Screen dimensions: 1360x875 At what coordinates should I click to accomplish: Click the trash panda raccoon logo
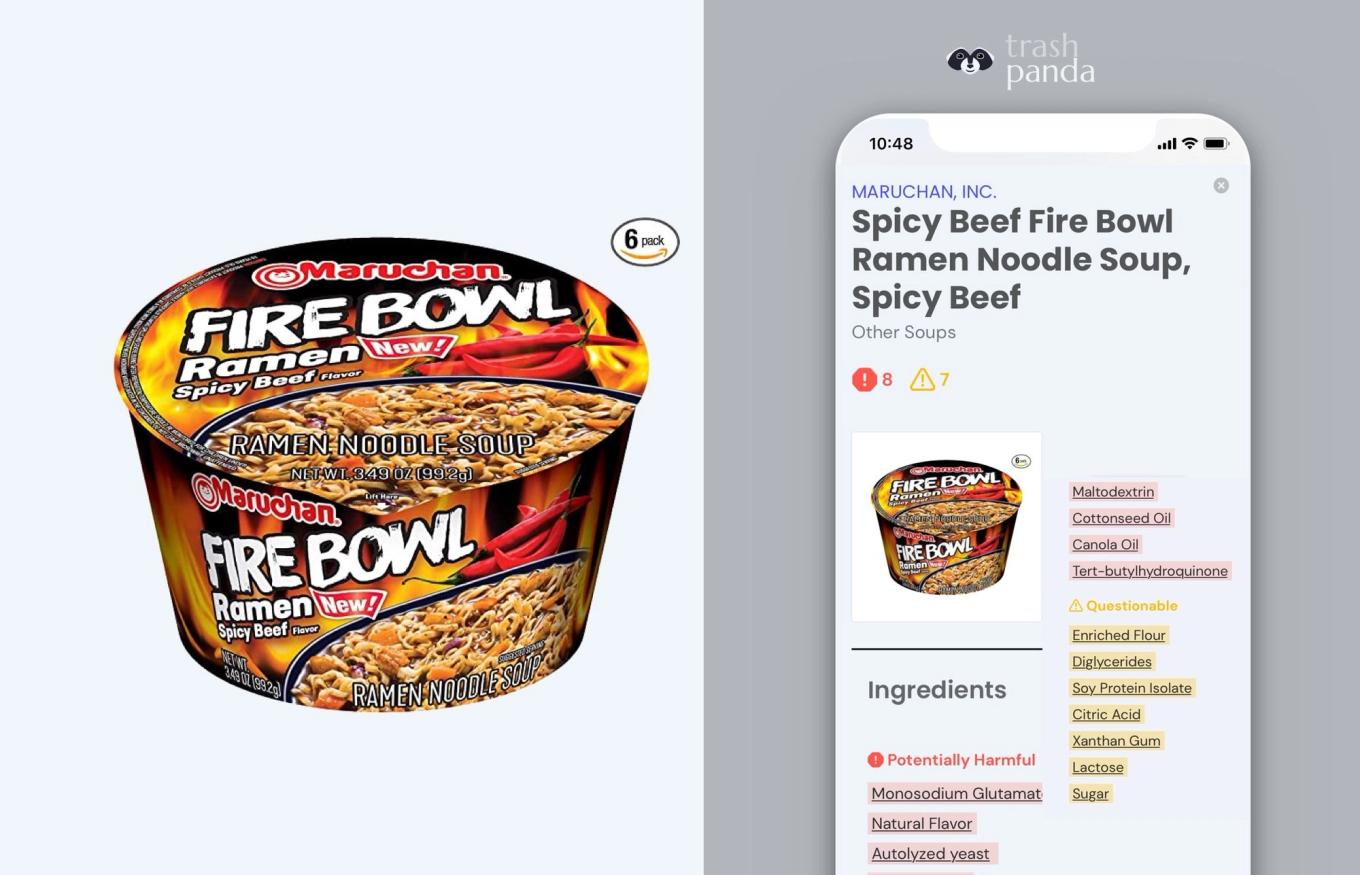[x=969, y=61]
